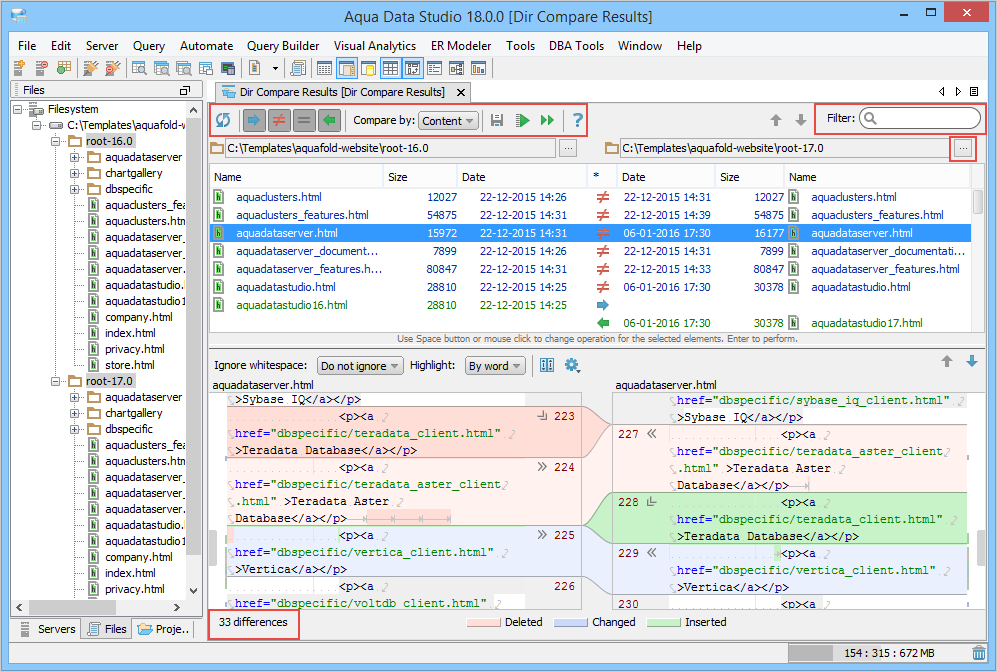
Task: Click the save results floppy disk icon
Action: coord(497,120)
